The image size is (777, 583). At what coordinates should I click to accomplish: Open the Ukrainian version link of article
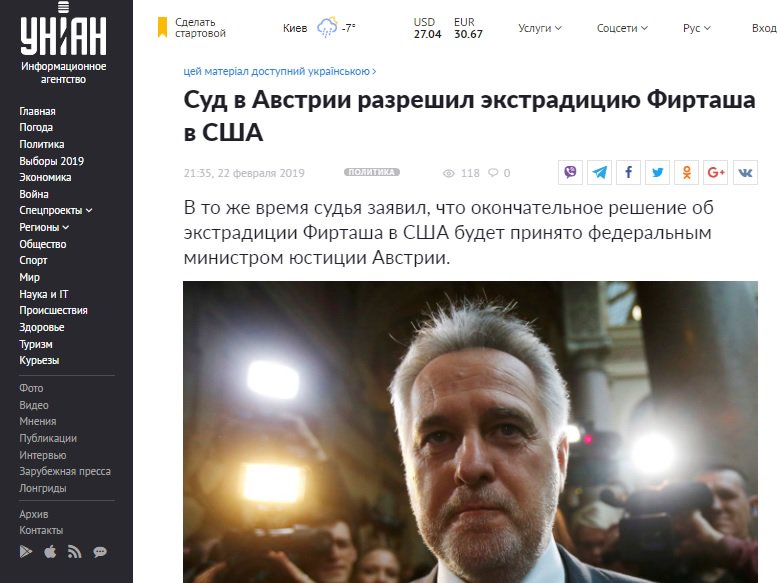[279, 71]
